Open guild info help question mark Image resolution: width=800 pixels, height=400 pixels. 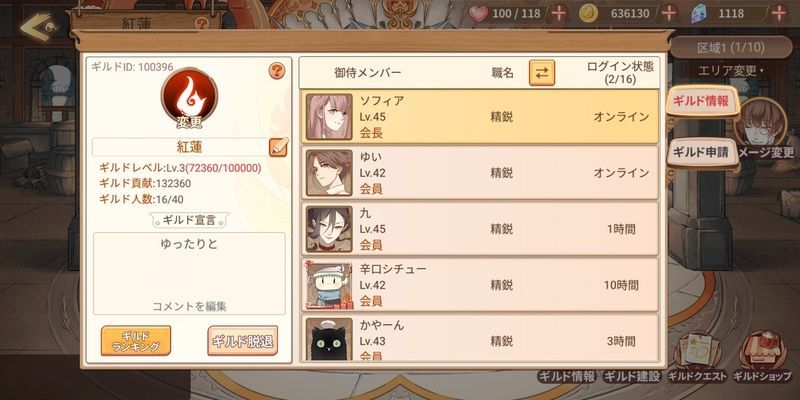[x=277, y=71]
